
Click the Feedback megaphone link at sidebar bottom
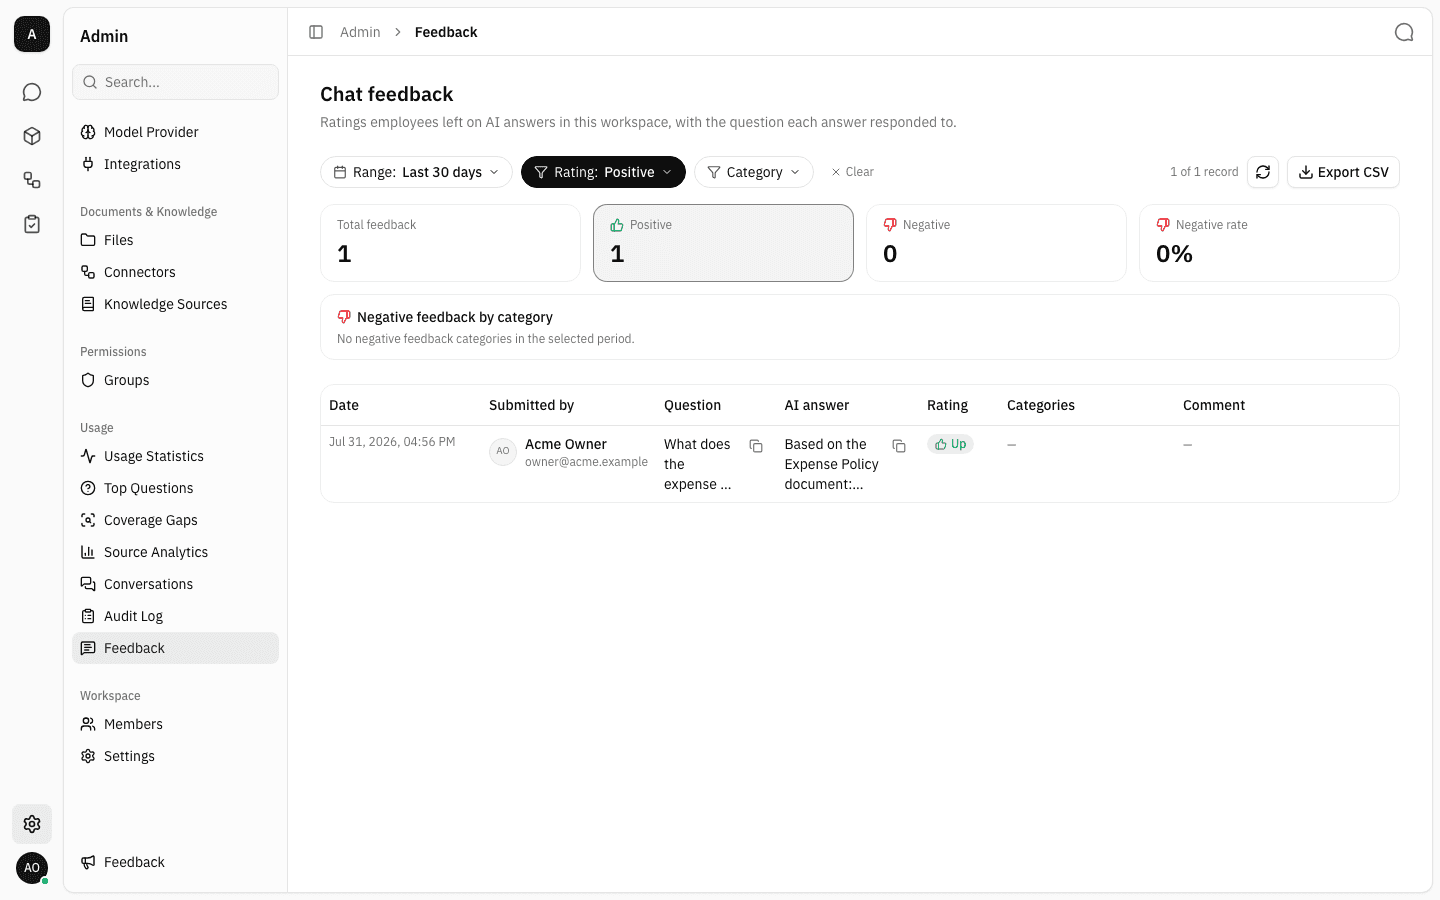point(175,862)
